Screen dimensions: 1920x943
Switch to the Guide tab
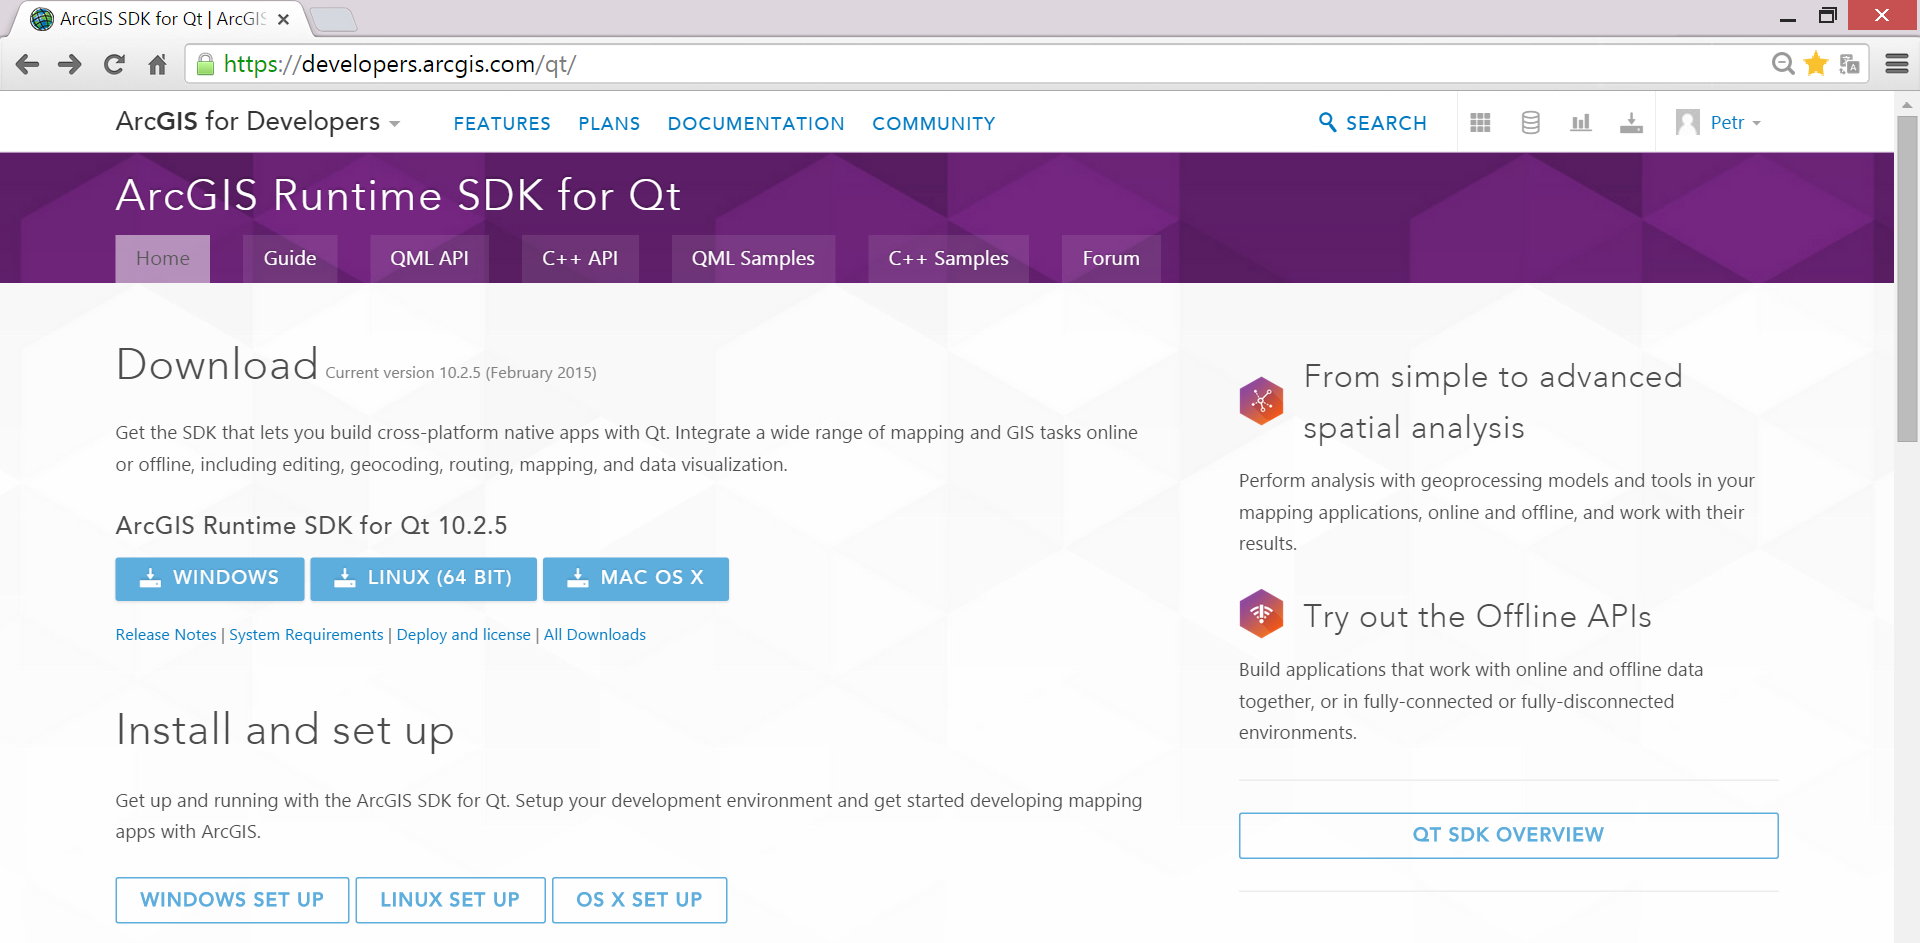[290, 259]
